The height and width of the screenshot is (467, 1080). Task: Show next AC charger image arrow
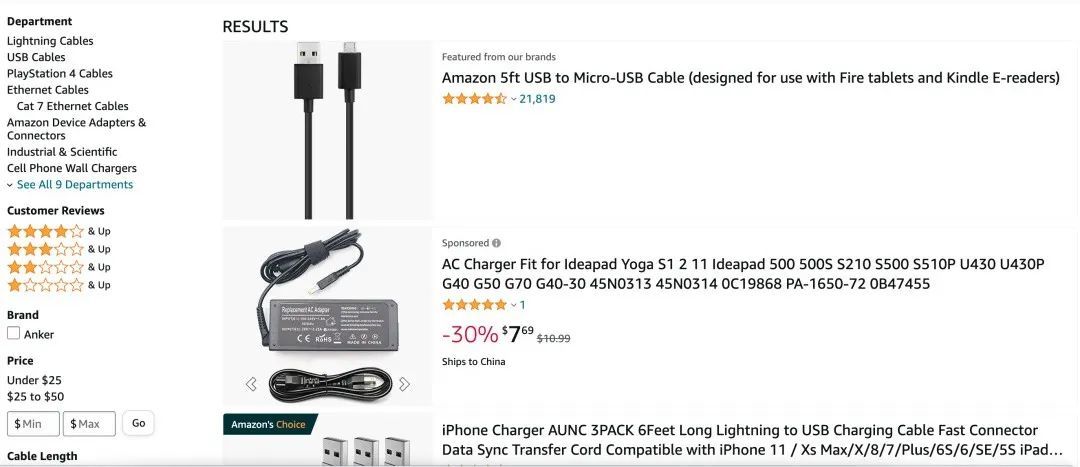[x=404, y=384]
